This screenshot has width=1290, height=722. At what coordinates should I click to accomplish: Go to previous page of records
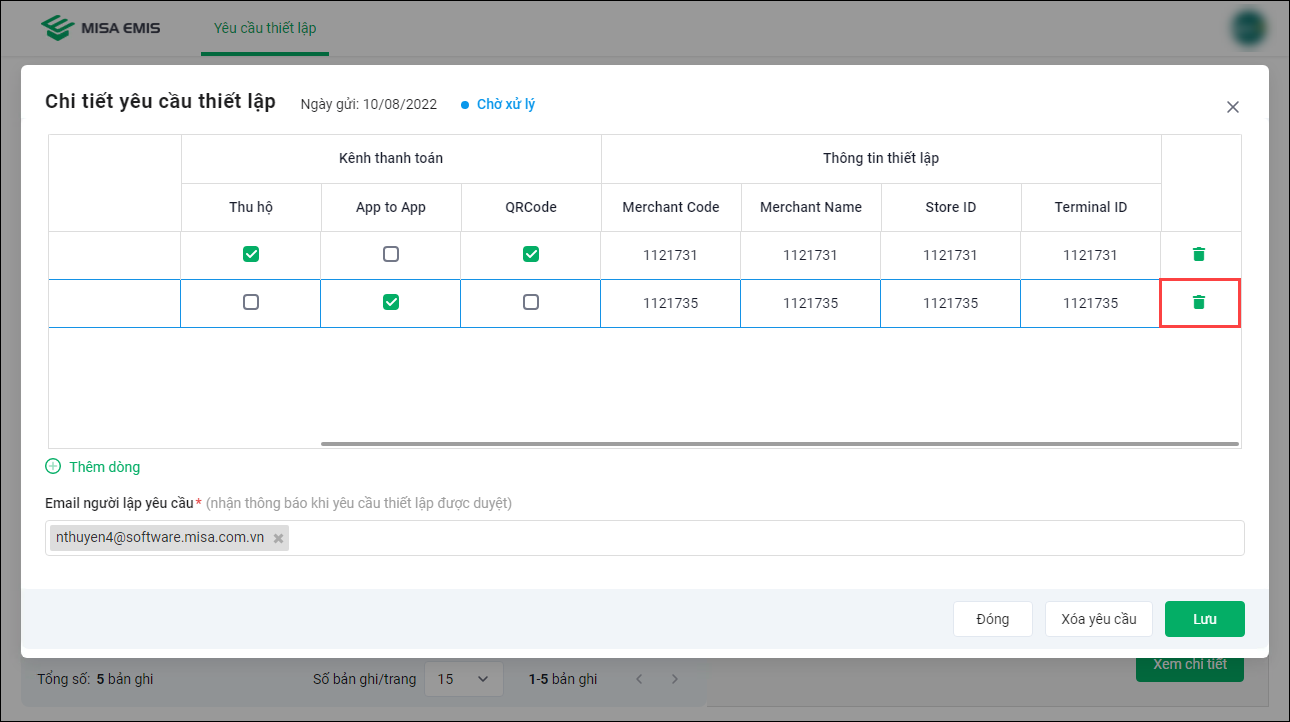(x=639, y=679)
